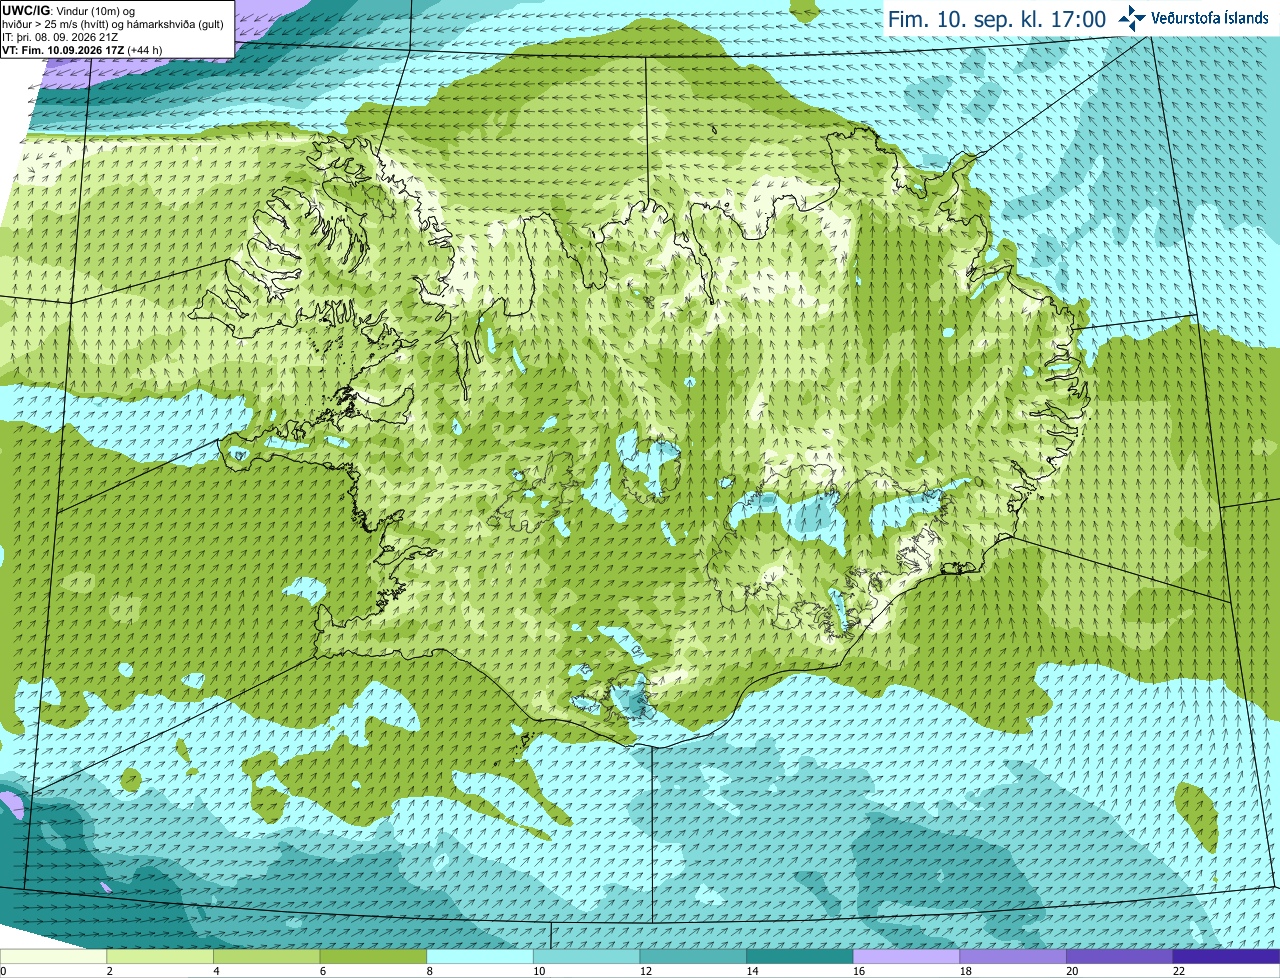Click the legend tick label 10
Screen dimensions: 1280x978
(x=539, y=971)
